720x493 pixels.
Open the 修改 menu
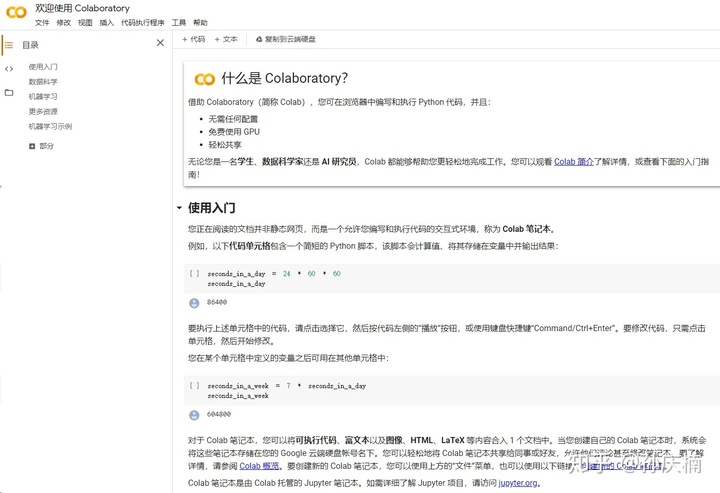pos(63,22)
